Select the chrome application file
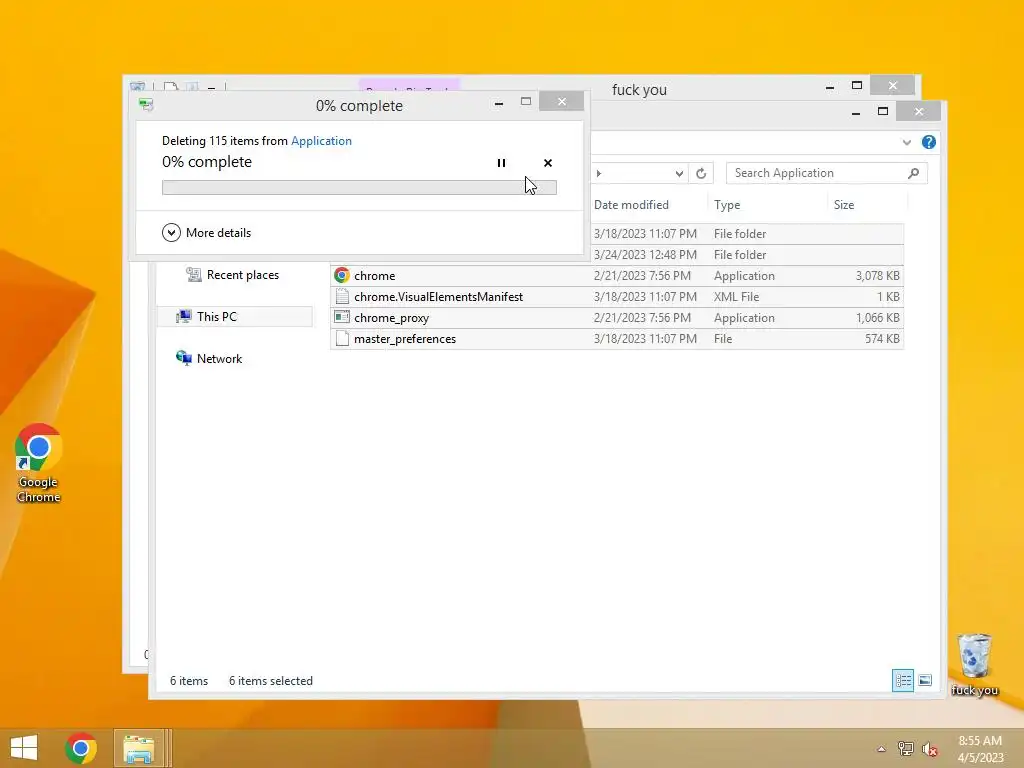Viewport: 1024px width, 768px height. pos(617,276)
